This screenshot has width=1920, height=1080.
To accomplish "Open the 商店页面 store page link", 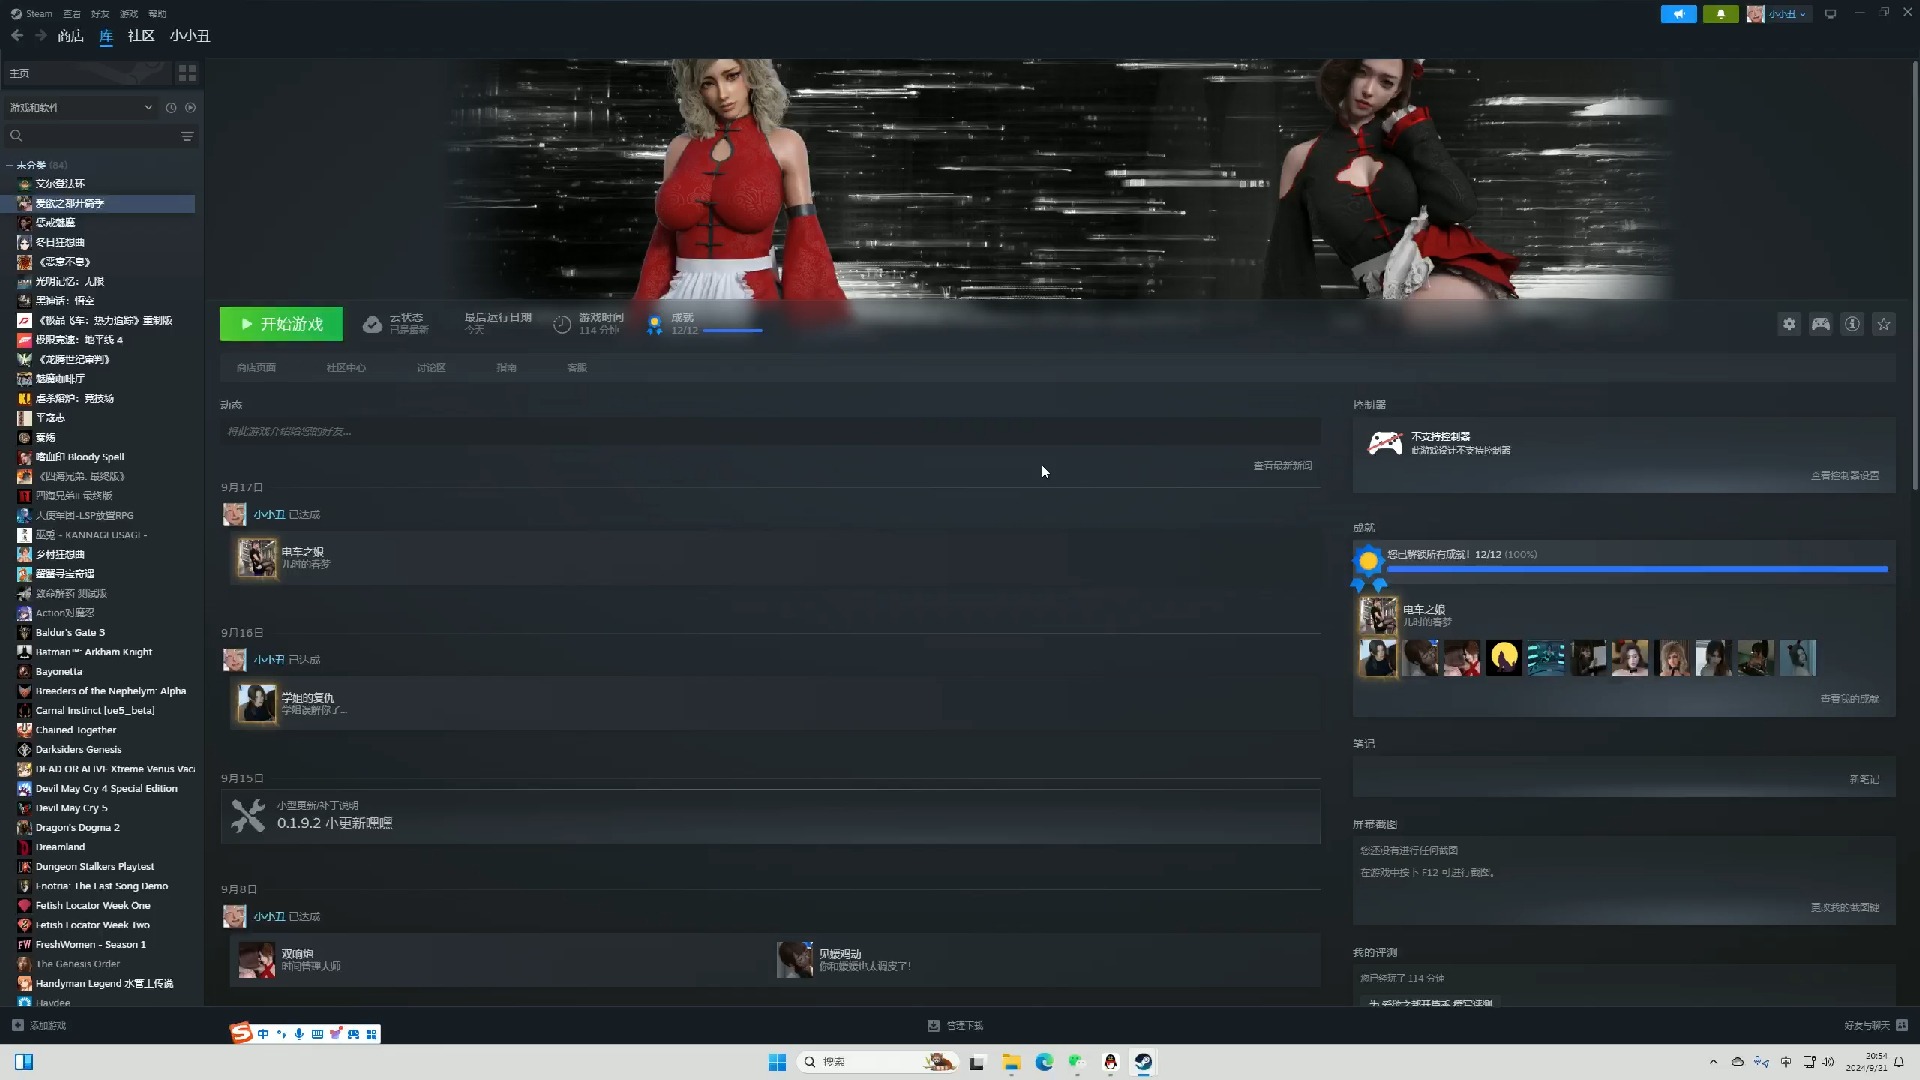I will coord(256,368).
